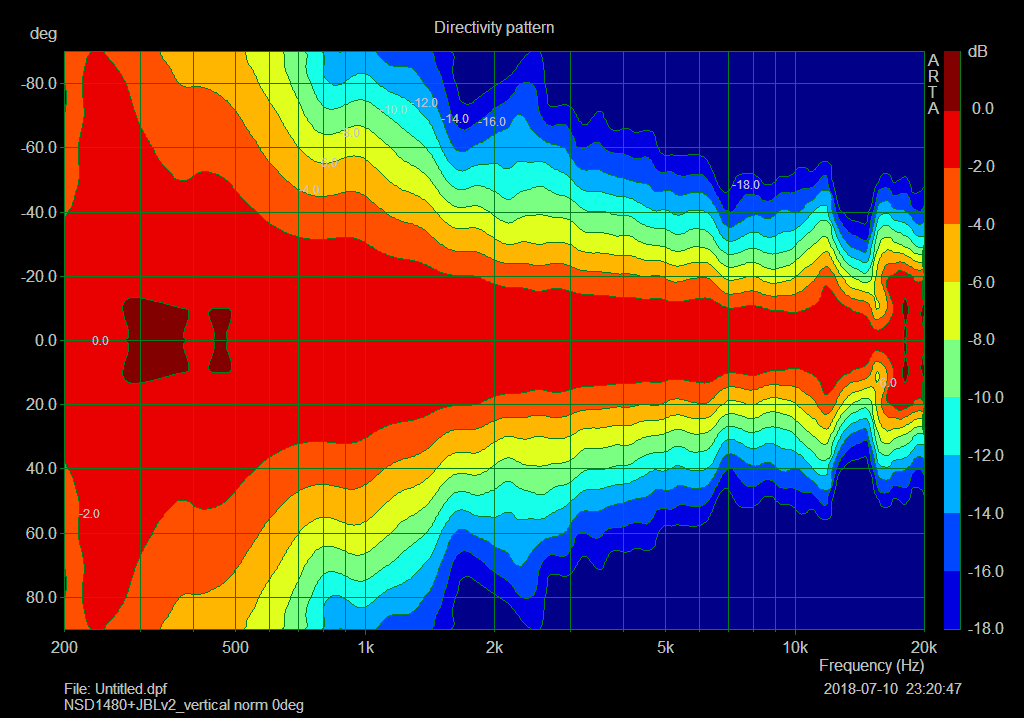Select the 60.0 degree axis label
The width and height of the screenshot is (1024, 718).
(41, 533)
